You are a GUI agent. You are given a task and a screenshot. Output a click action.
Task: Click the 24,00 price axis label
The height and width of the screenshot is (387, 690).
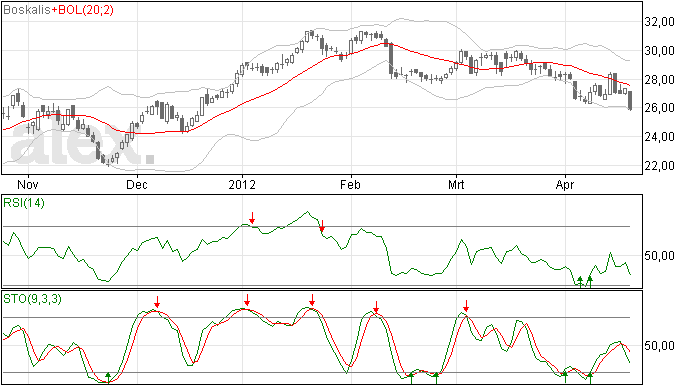660,137
